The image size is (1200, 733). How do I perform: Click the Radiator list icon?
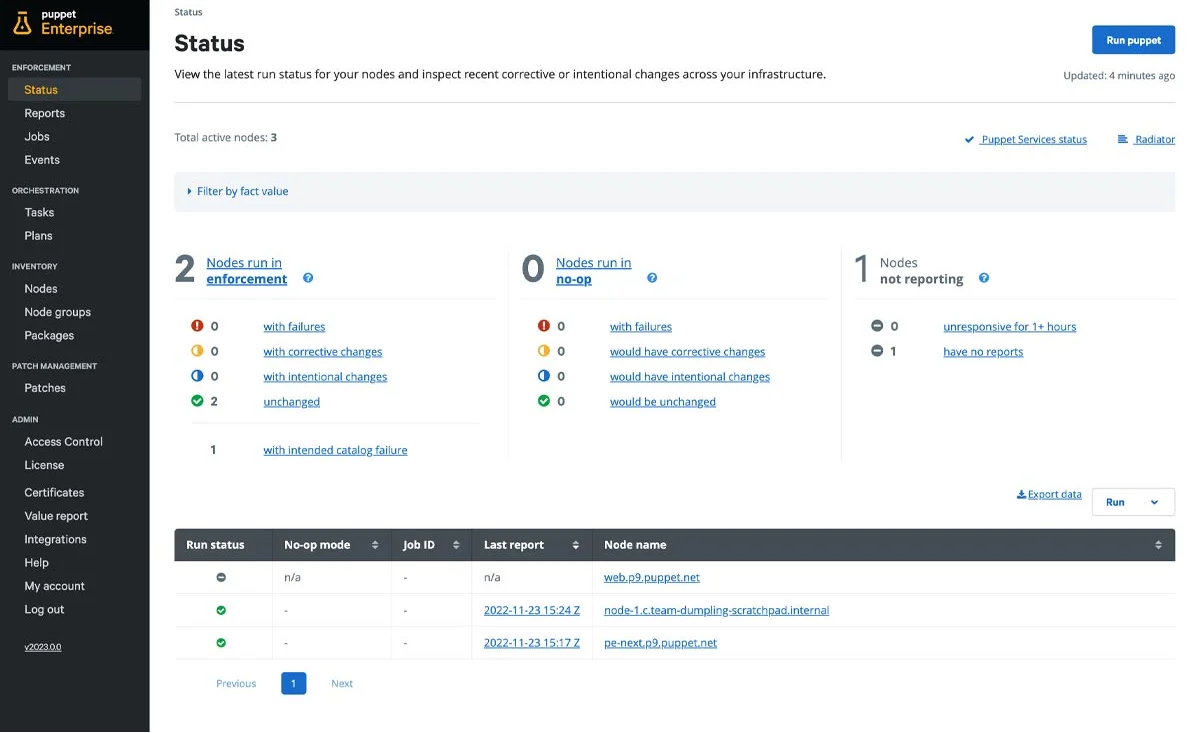tap(1123, 139)
